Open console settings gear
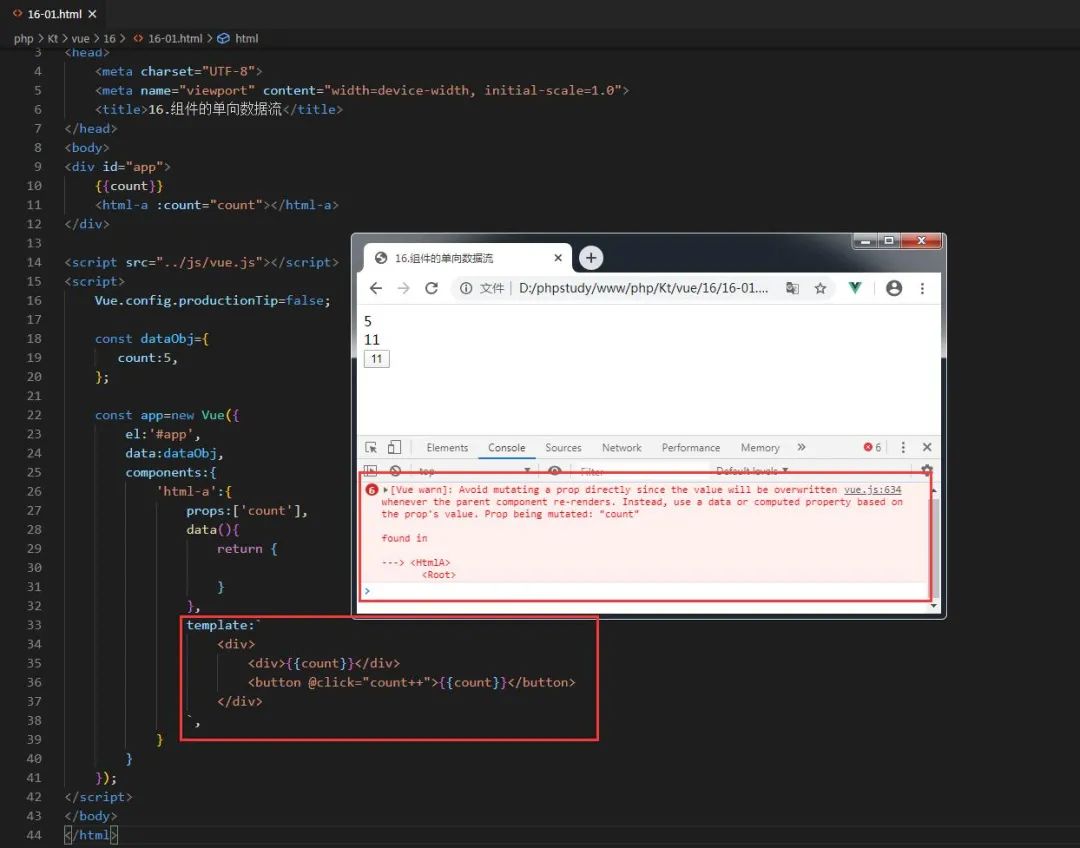 [926, 470]
